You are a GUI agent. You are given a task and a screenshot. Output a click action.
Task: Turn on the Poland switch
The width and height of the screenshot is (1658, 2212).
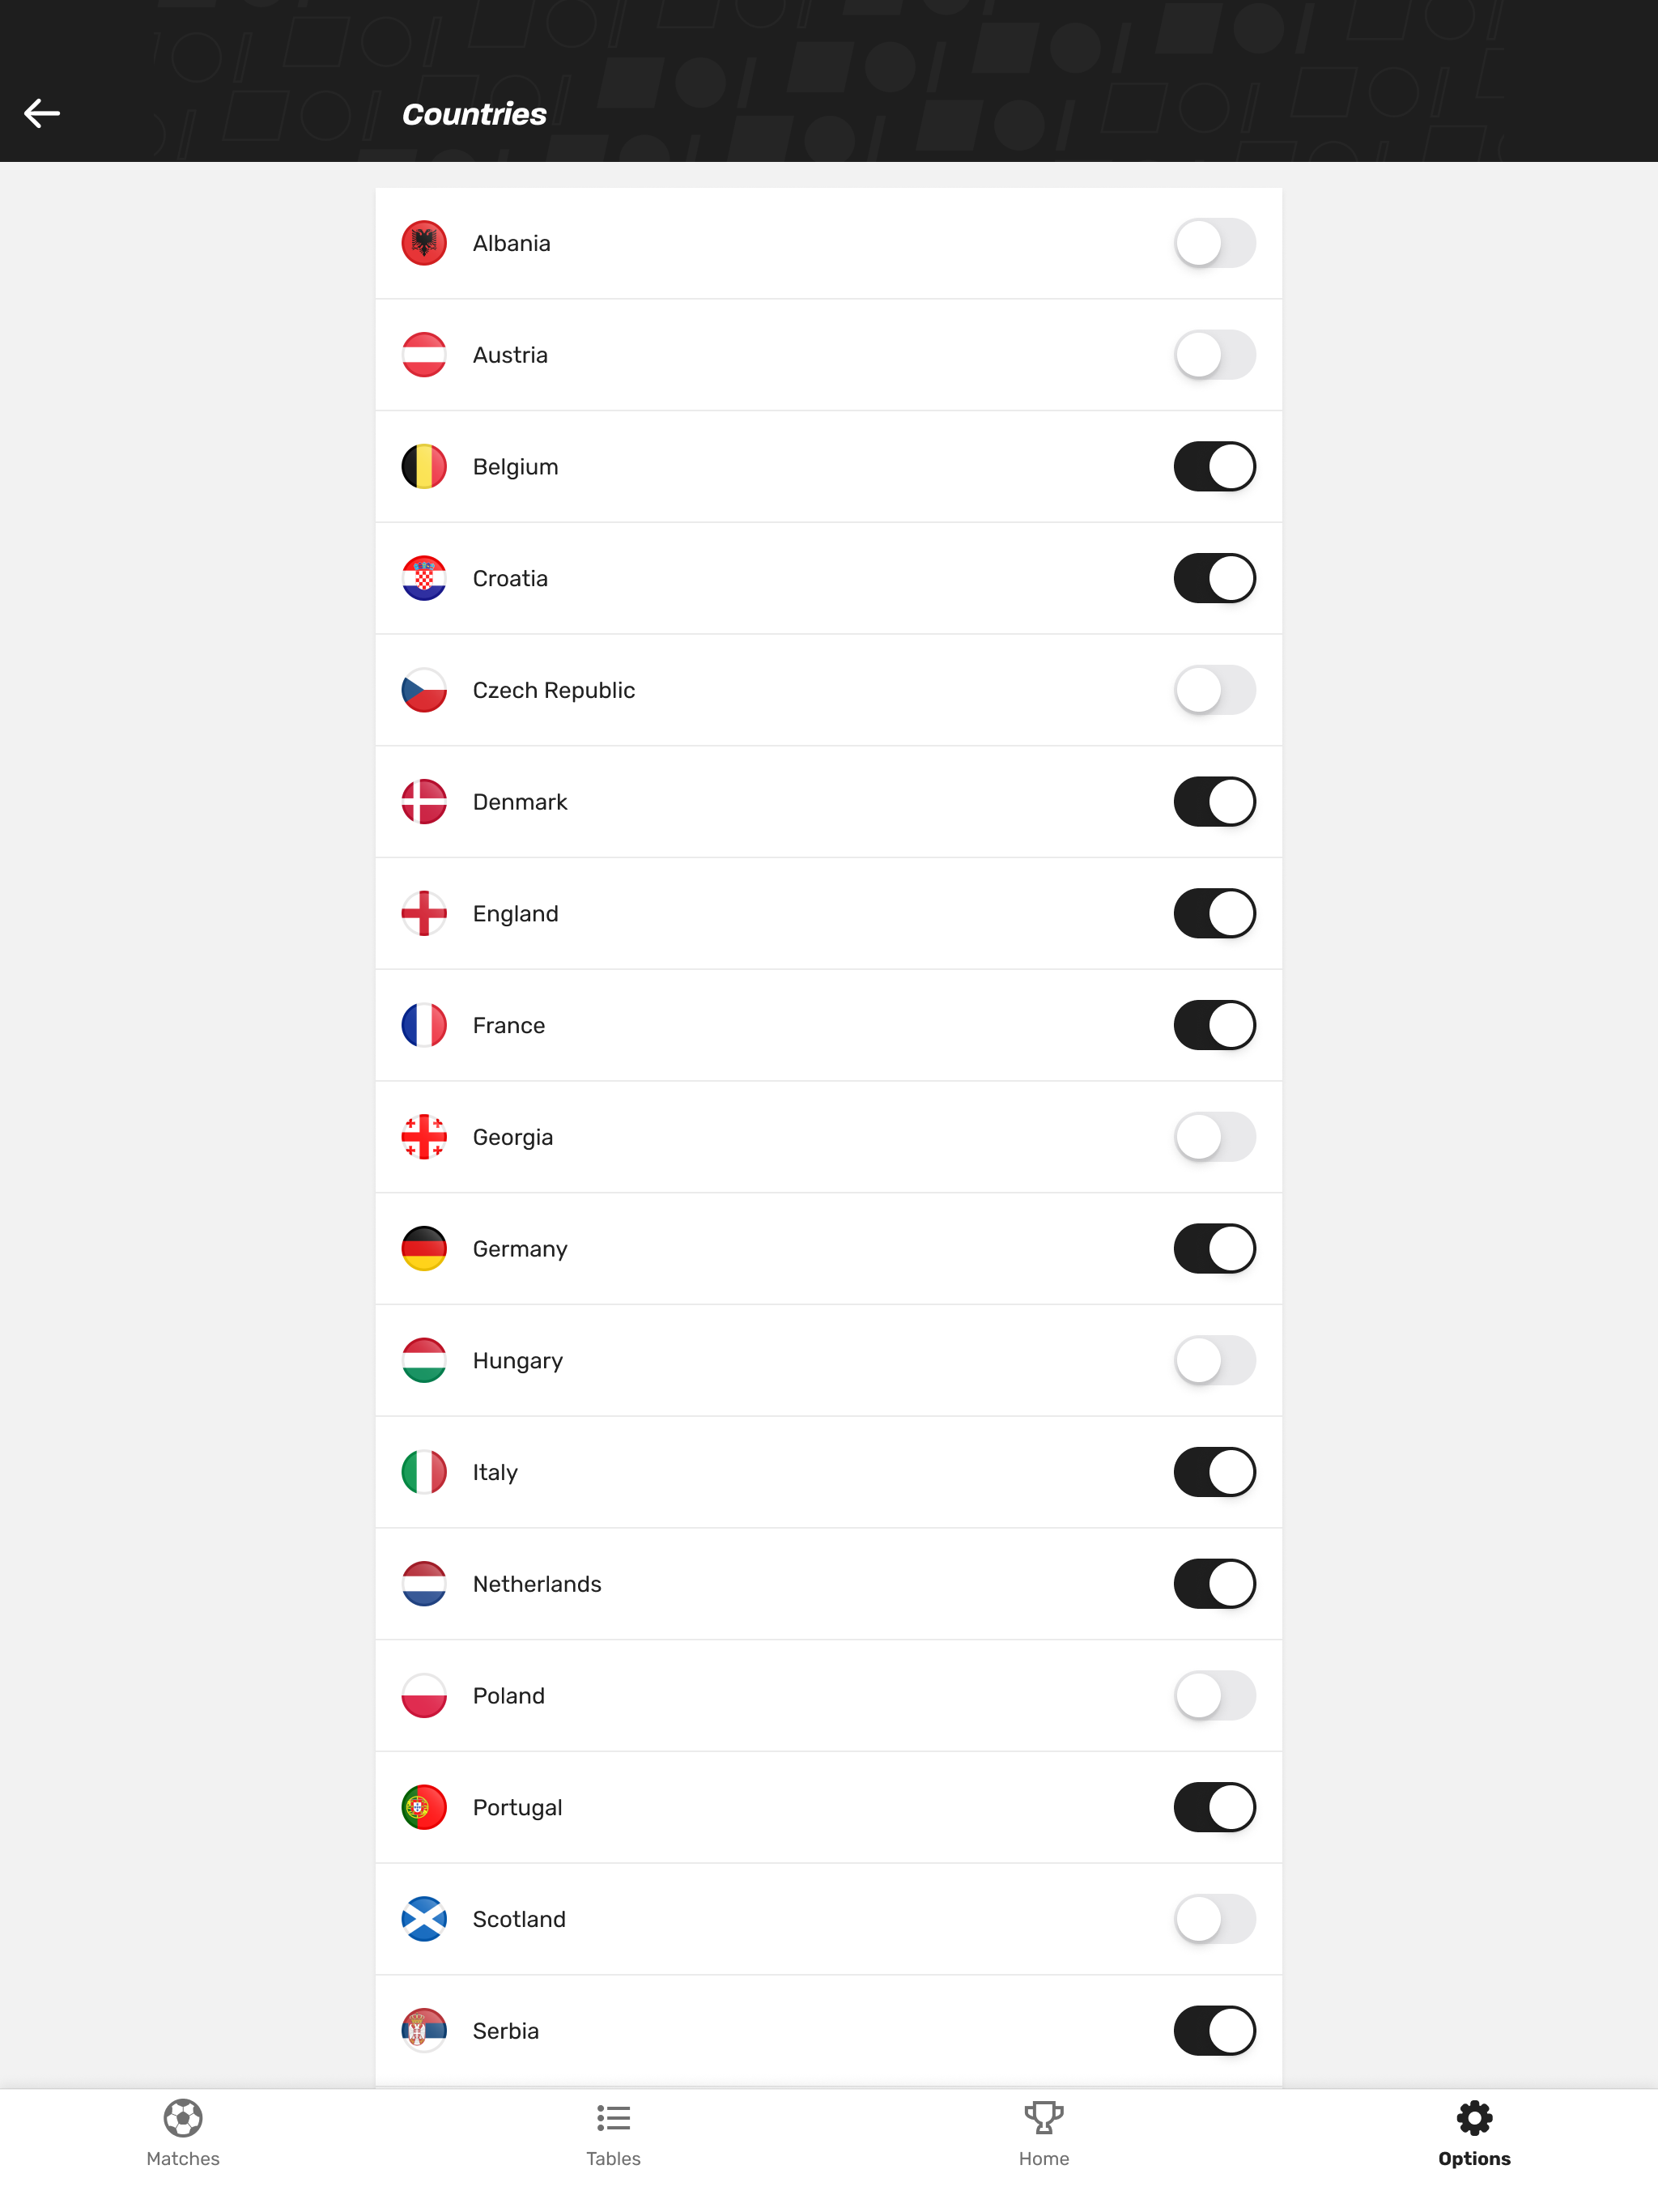[x=1214, y=1695]
